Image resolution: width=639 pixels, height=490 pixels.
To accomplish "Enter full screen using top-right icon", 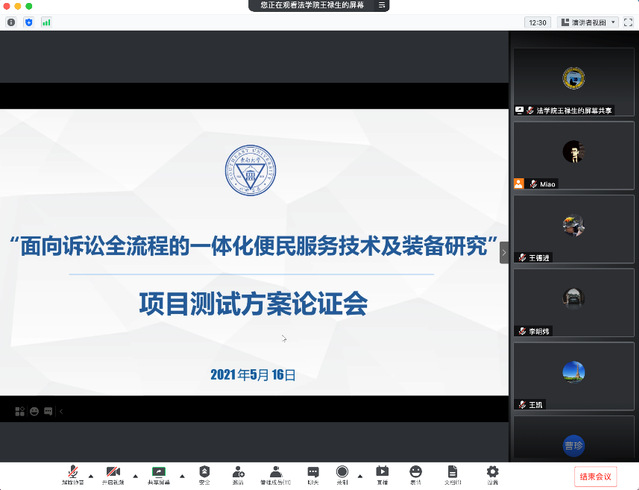I will 626,21.
